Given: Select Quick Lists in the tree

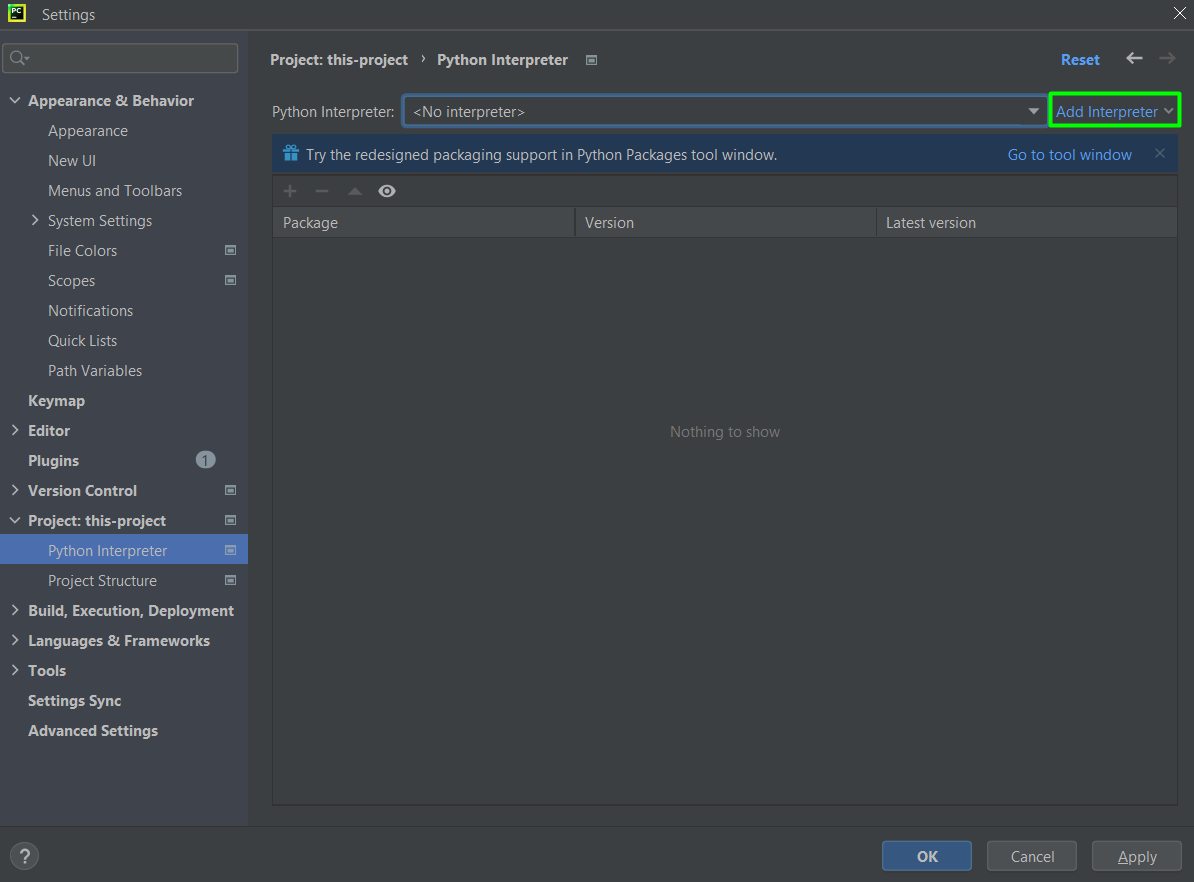Looking at the screenshot, I should [82, 340].
